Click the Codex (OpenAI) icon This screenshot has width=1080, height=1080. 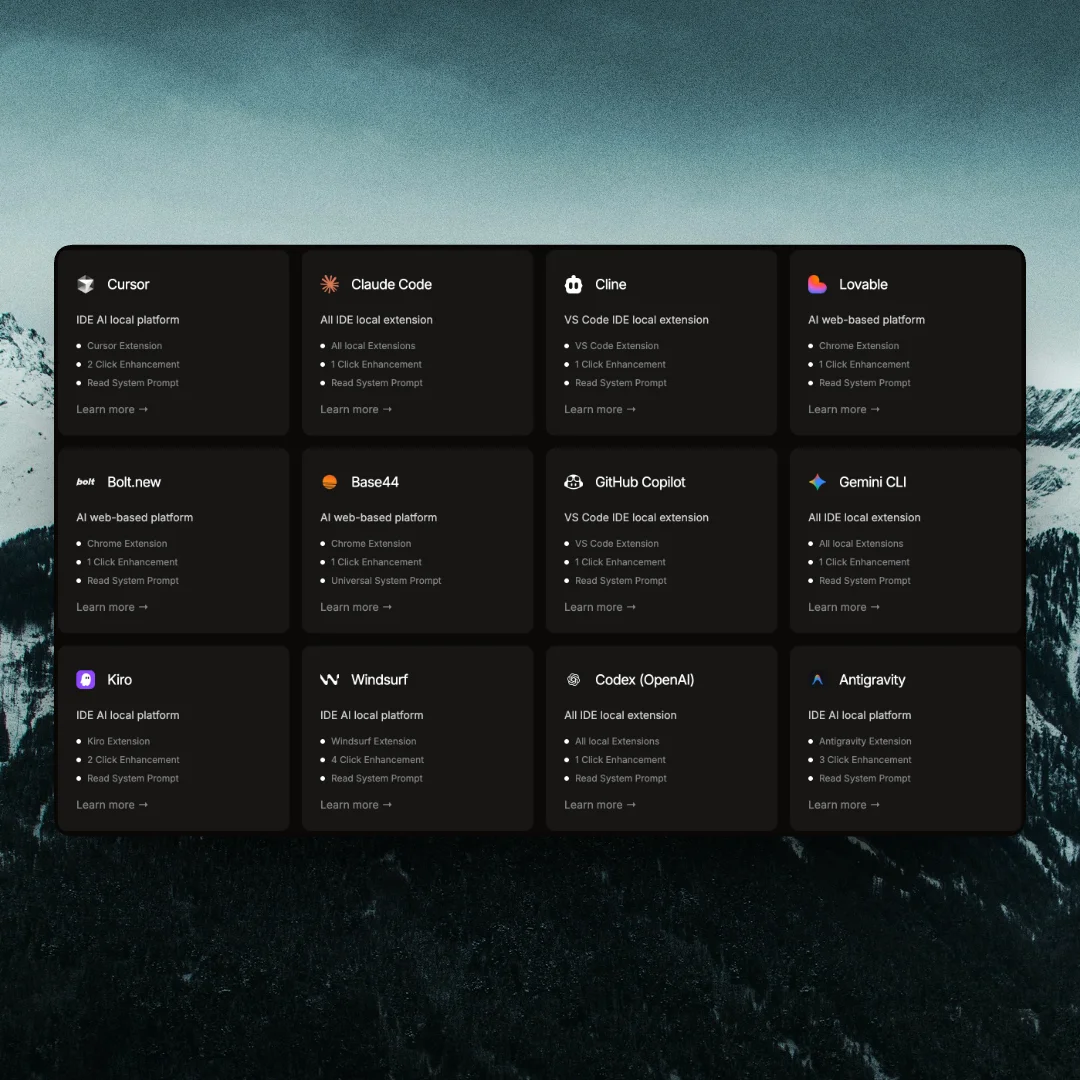[x=573, y=679]
